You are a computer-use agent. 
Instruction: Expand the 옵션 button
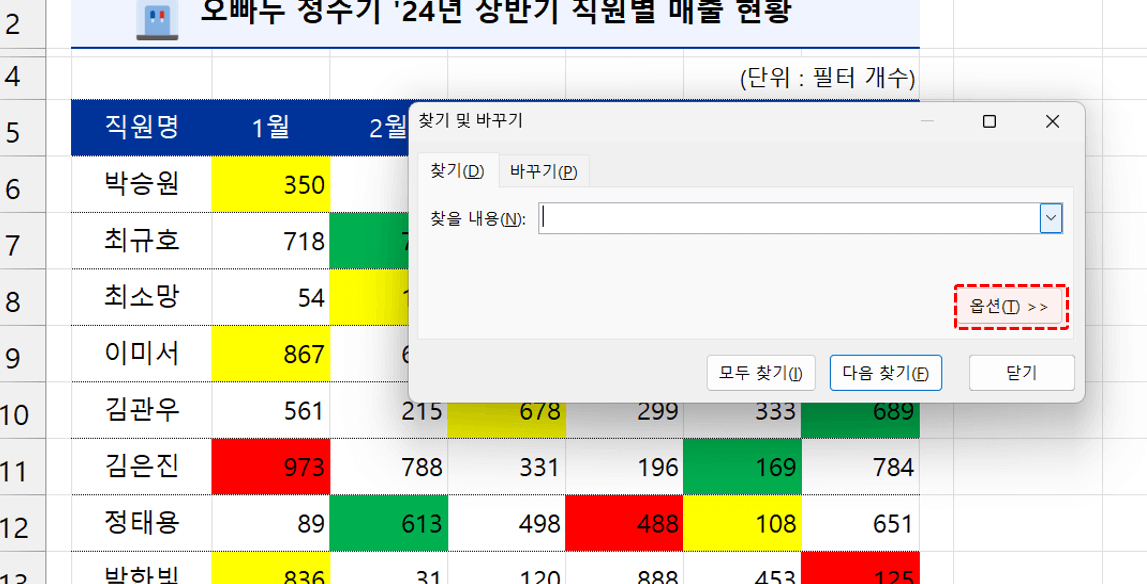[x=1009, y=307]
